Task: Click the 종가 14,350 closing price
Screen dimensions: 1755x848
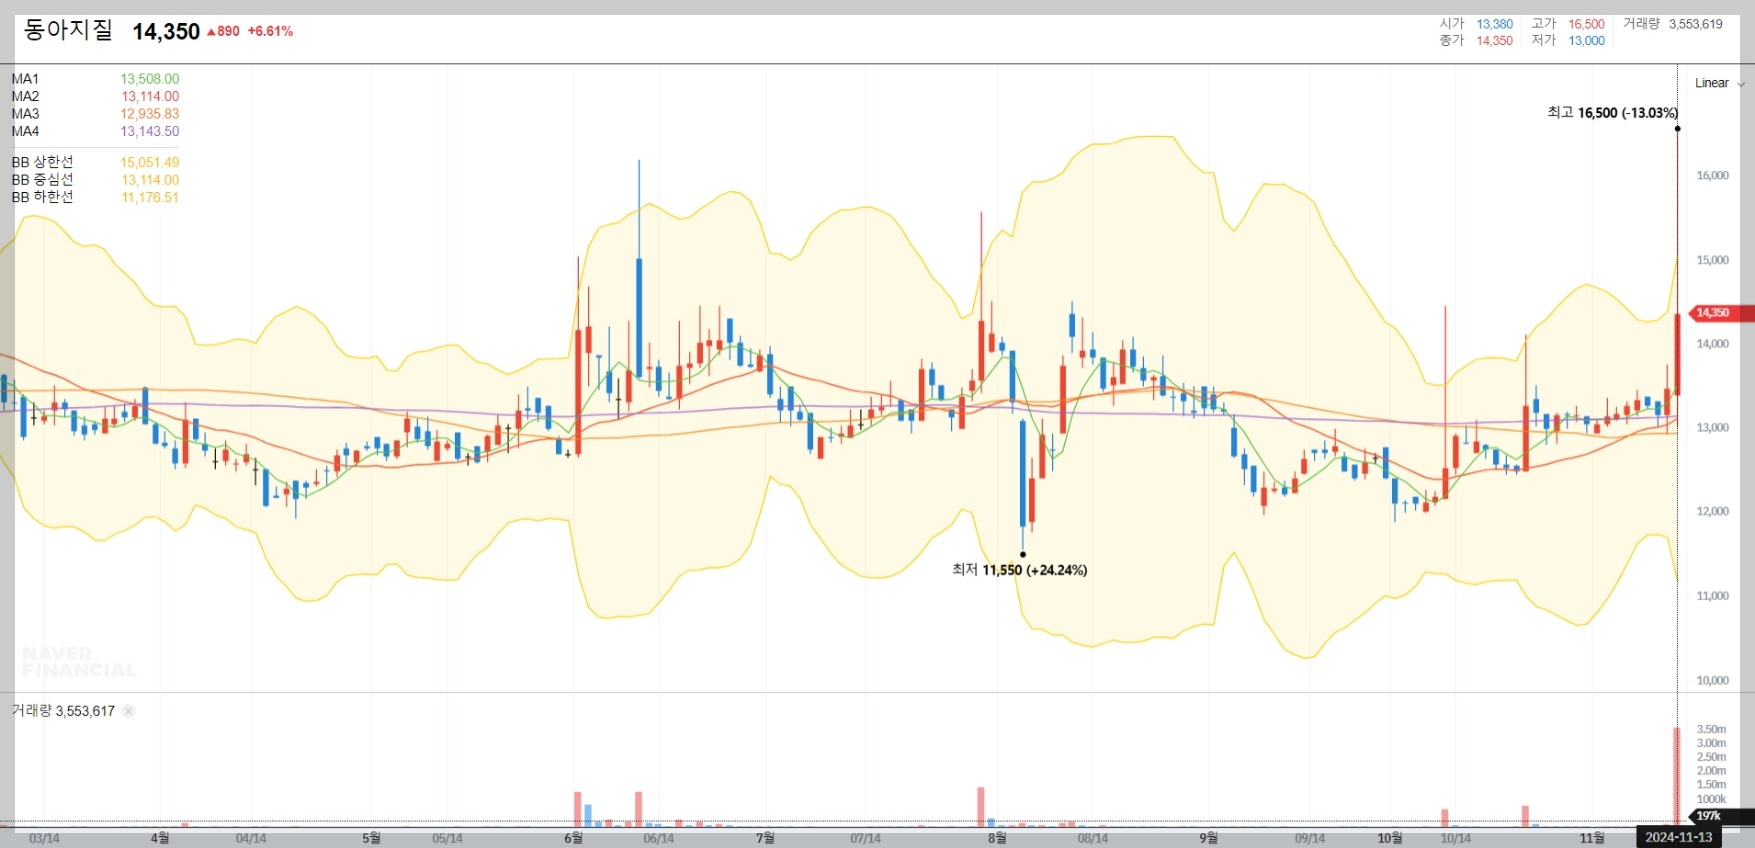Action: coord(1476,41)
